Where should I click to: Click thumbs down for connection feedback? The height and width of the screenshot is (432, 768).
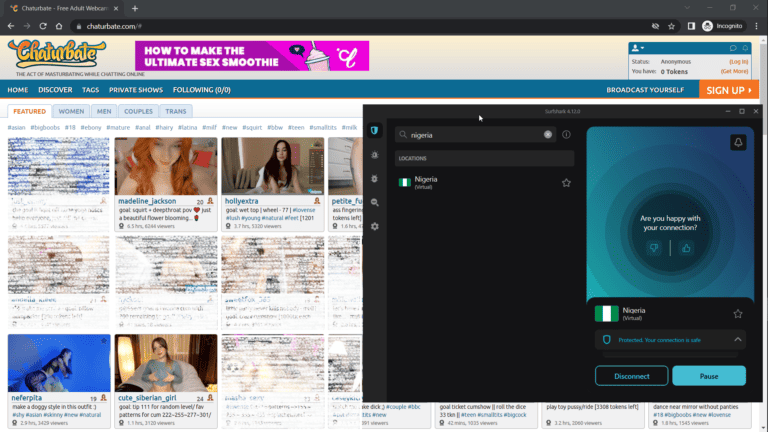pos(653,248)
